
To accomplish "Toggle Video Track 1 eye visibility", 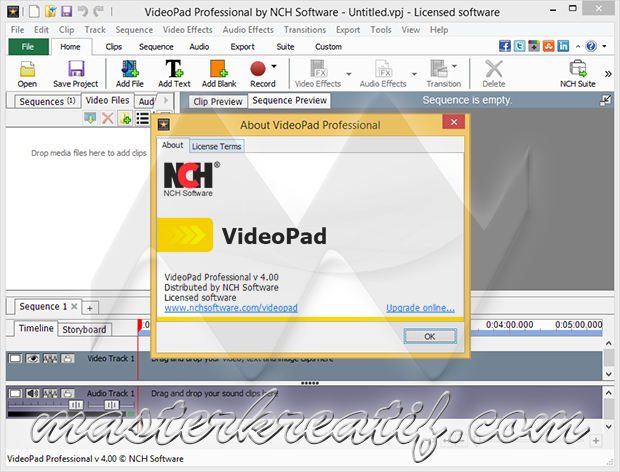I will coord(32,359).
